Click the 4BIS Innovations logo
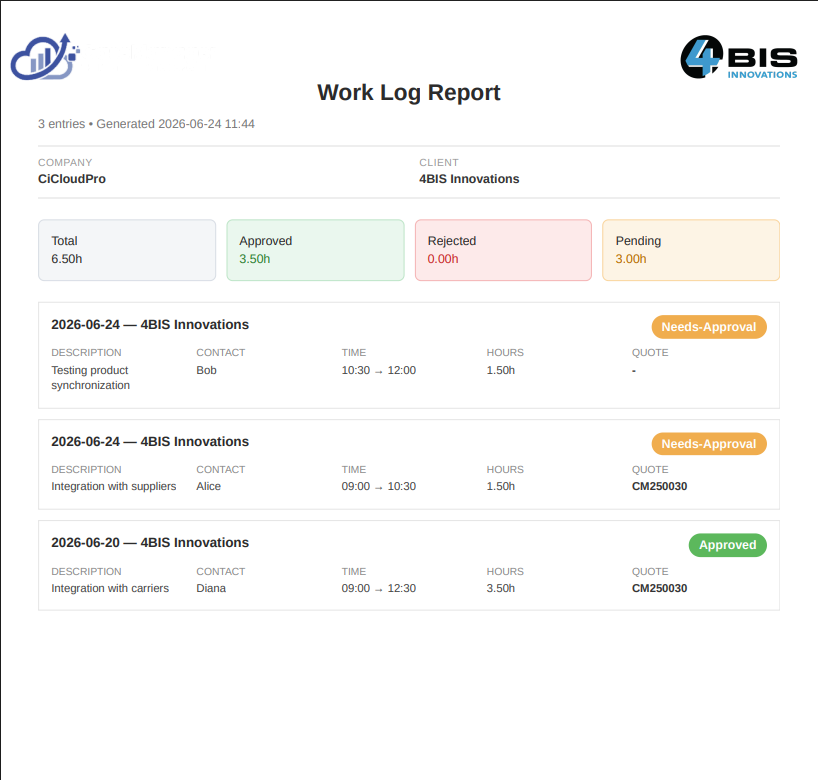Image resolution: width=818 pixels, height=780 pixels. (x=739, y=57)
